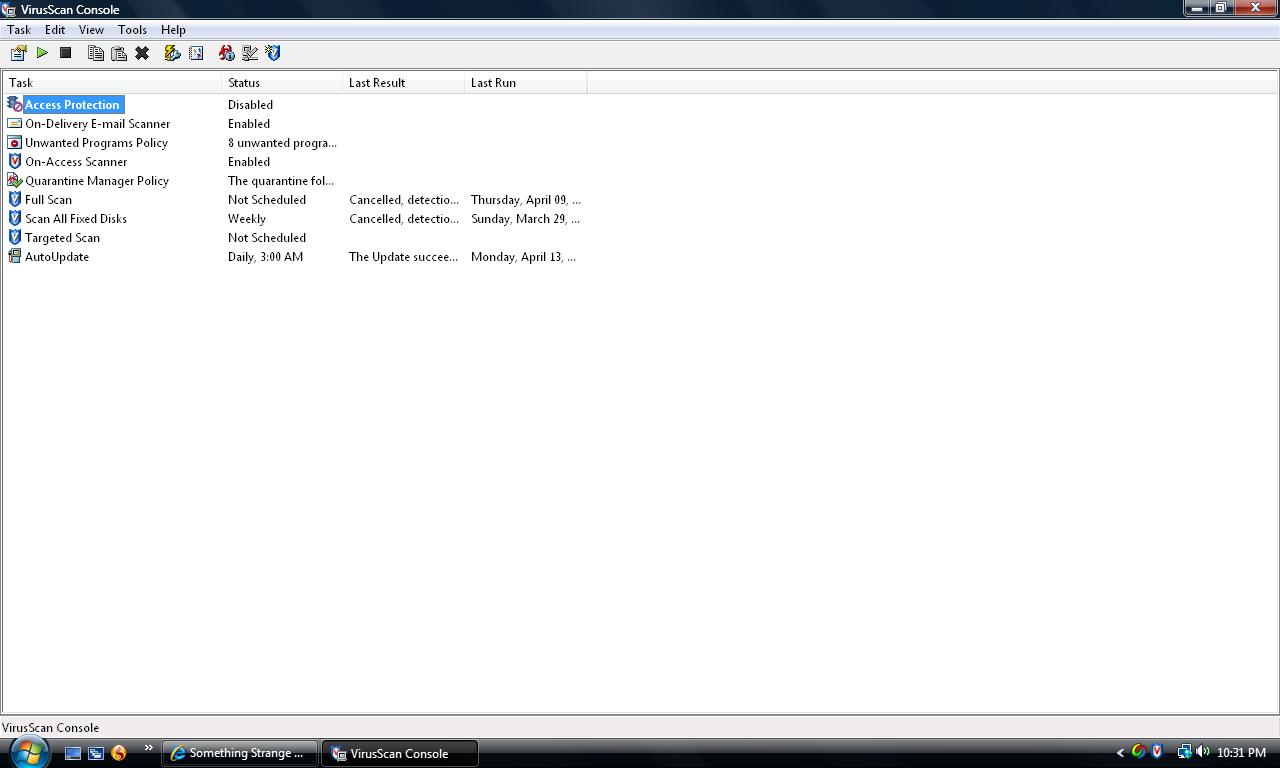
Task: Open the View menu
Action: [x=91, y=30]
